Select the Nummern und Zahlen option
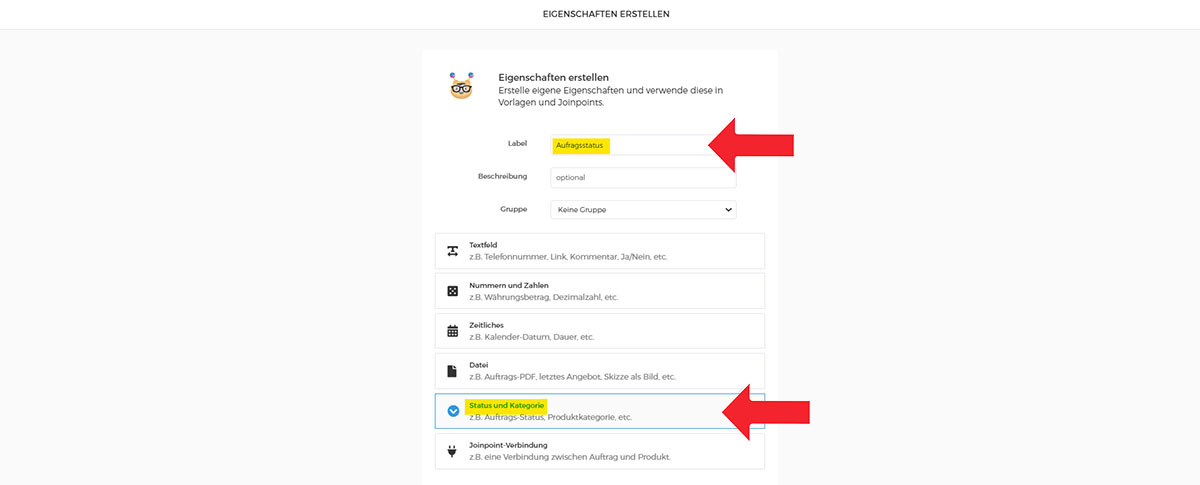This screenshot has height=485, width=1200. [600, 291]
